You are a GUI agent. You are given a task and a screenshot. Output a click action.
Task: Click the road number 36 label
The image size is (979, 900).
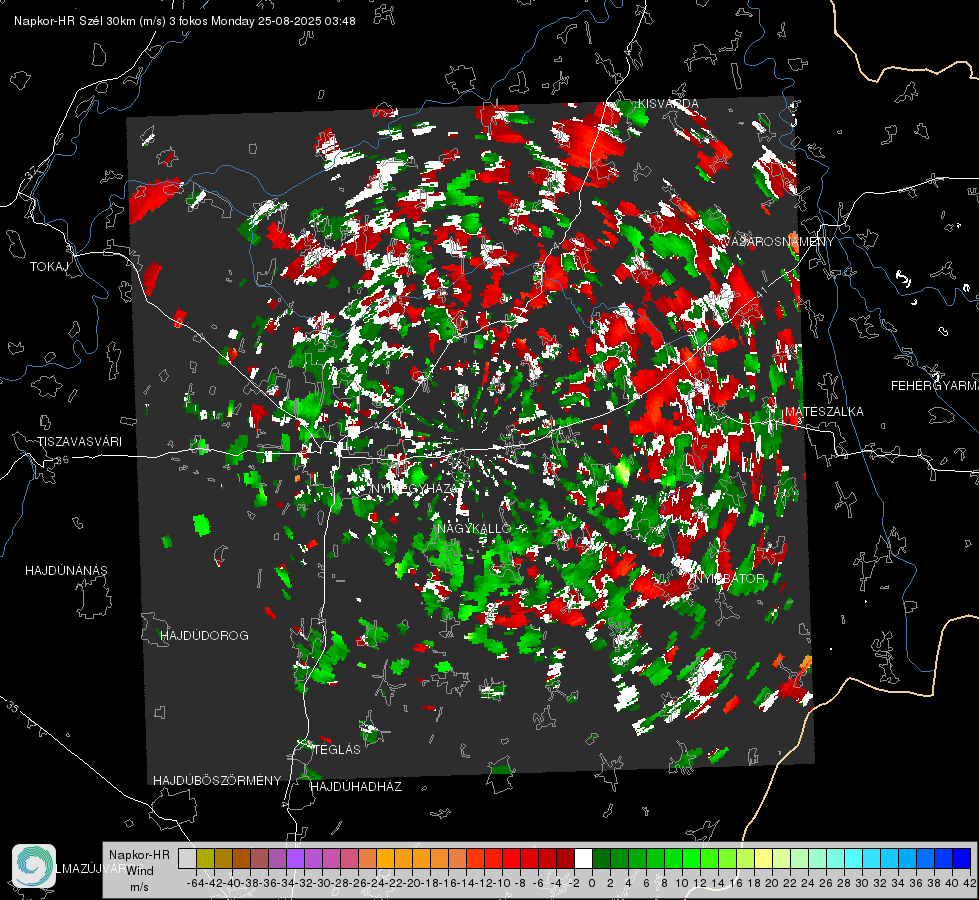pyautogui.click(x=62, y=460)
